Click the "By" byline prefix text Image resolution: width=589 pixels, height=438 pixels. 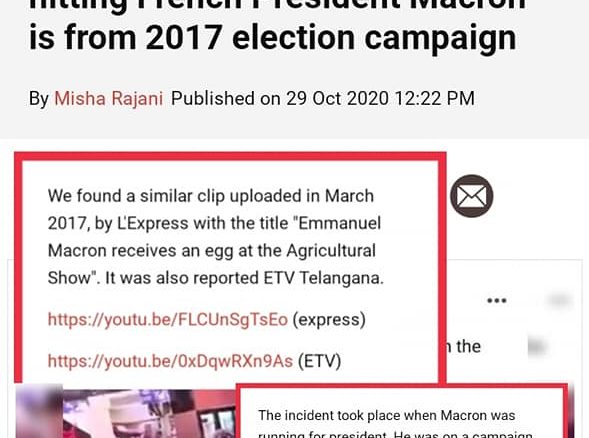pyautogui.click(x=39, y=99)
